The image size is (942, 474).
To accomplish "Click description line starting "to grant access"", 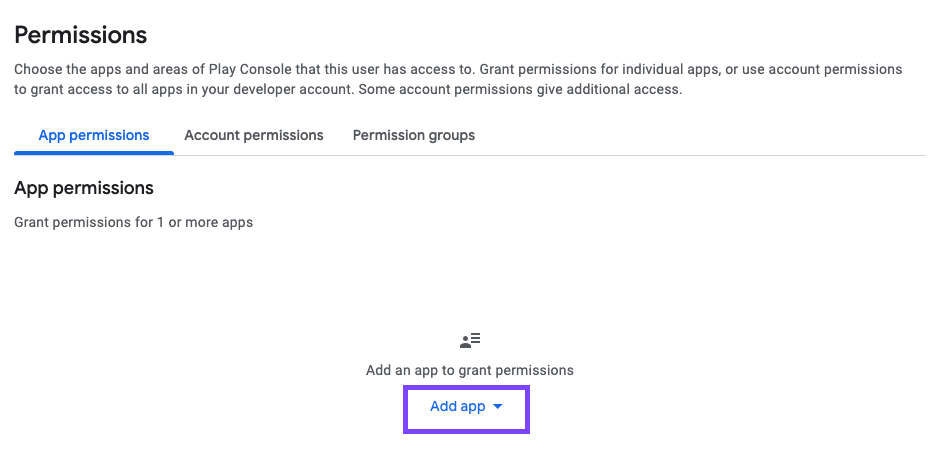I will [348, 89].
